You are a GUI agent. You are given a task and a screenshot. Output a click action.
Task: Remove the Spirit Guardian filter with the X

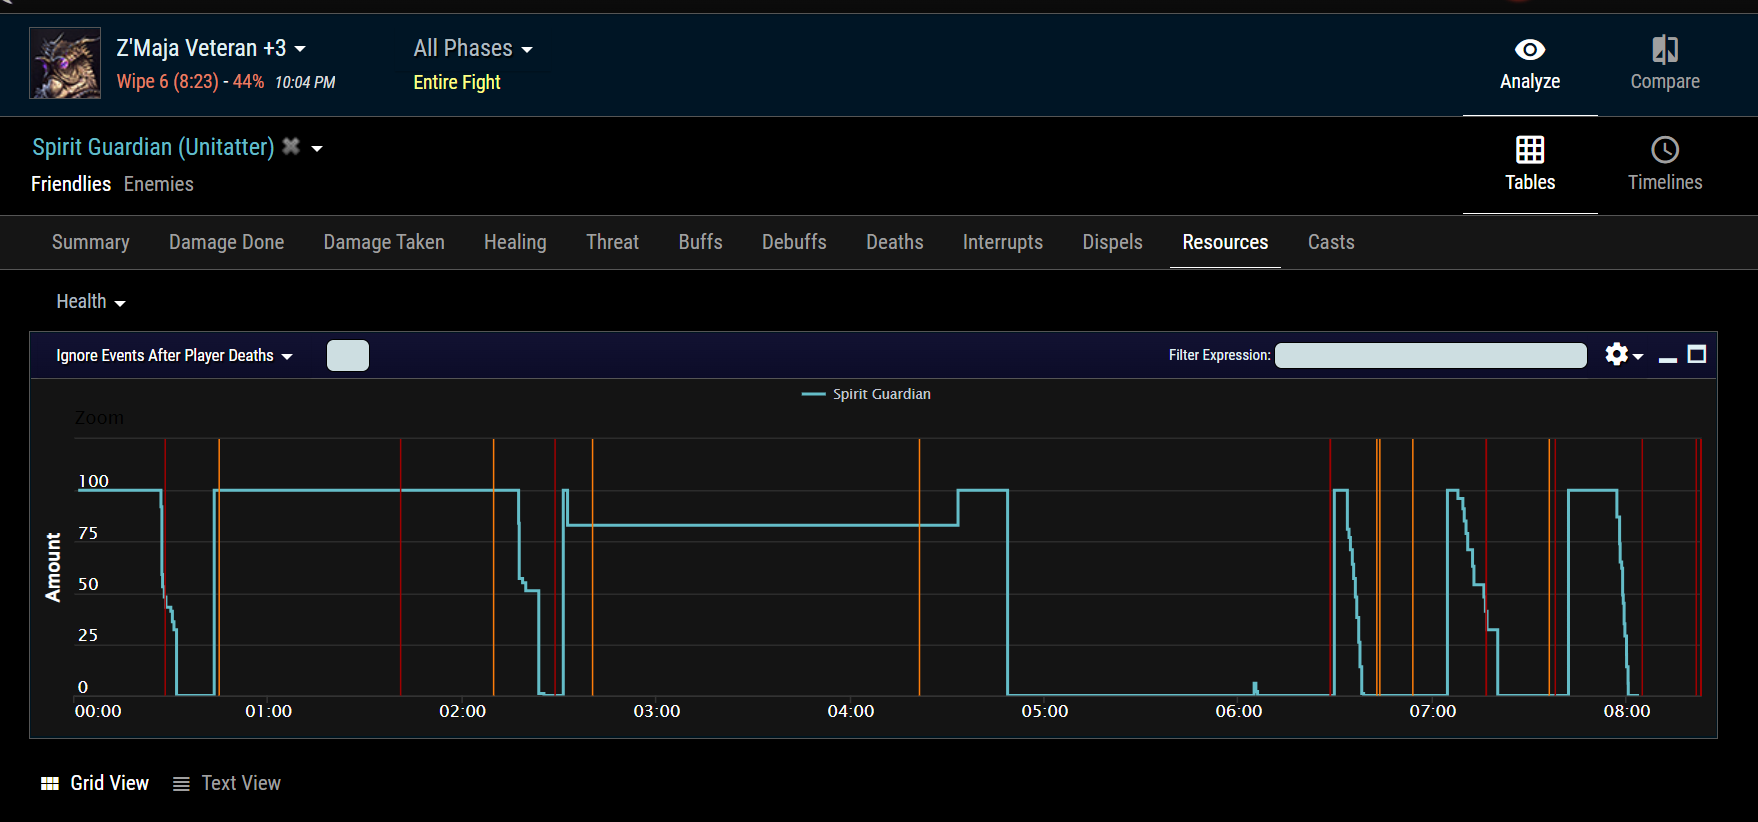pos(291,146)
